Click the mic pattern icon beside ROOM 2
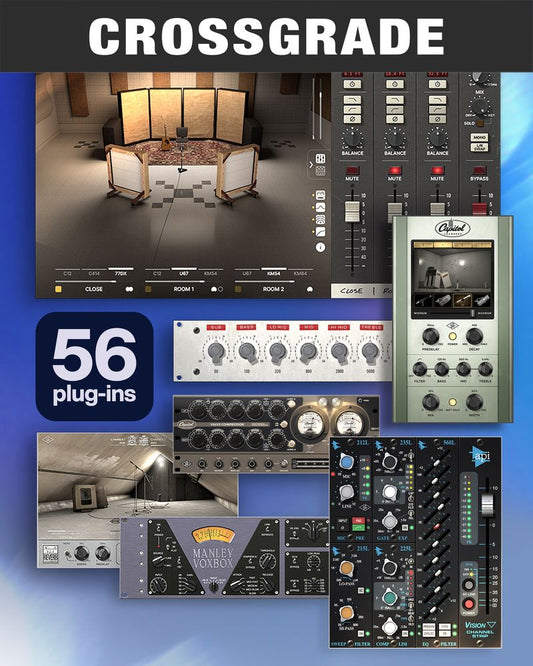 pyautogui.click(x=310, y=289)
